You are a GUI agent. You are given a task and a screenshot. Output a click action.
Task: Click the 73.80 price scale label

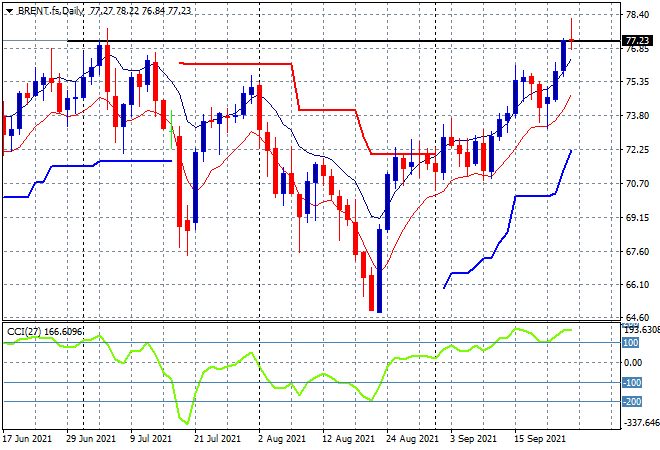point(637,115)
